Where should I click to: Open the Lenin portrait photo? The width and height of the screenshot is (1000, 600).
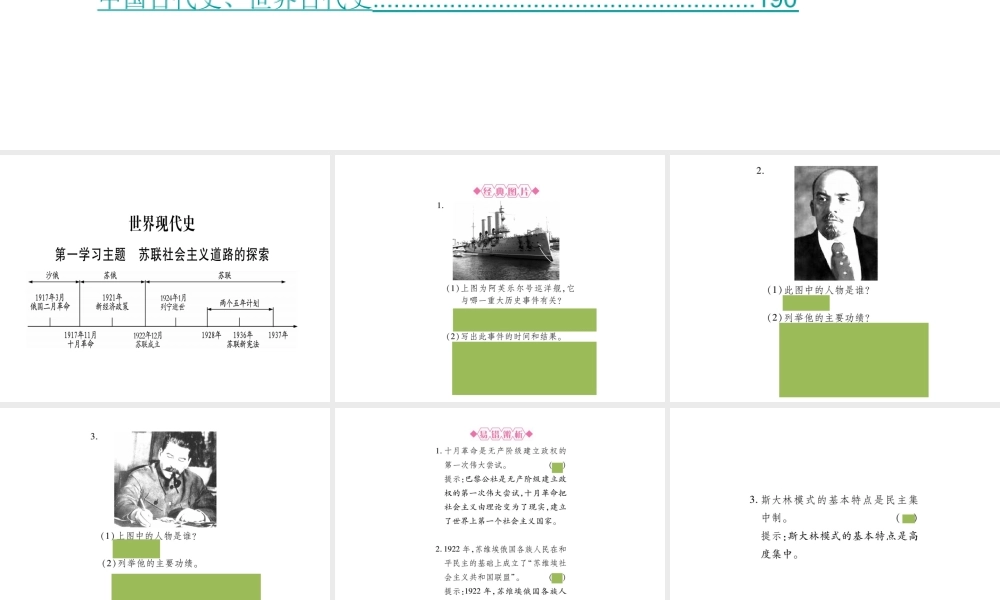(835, 223)
